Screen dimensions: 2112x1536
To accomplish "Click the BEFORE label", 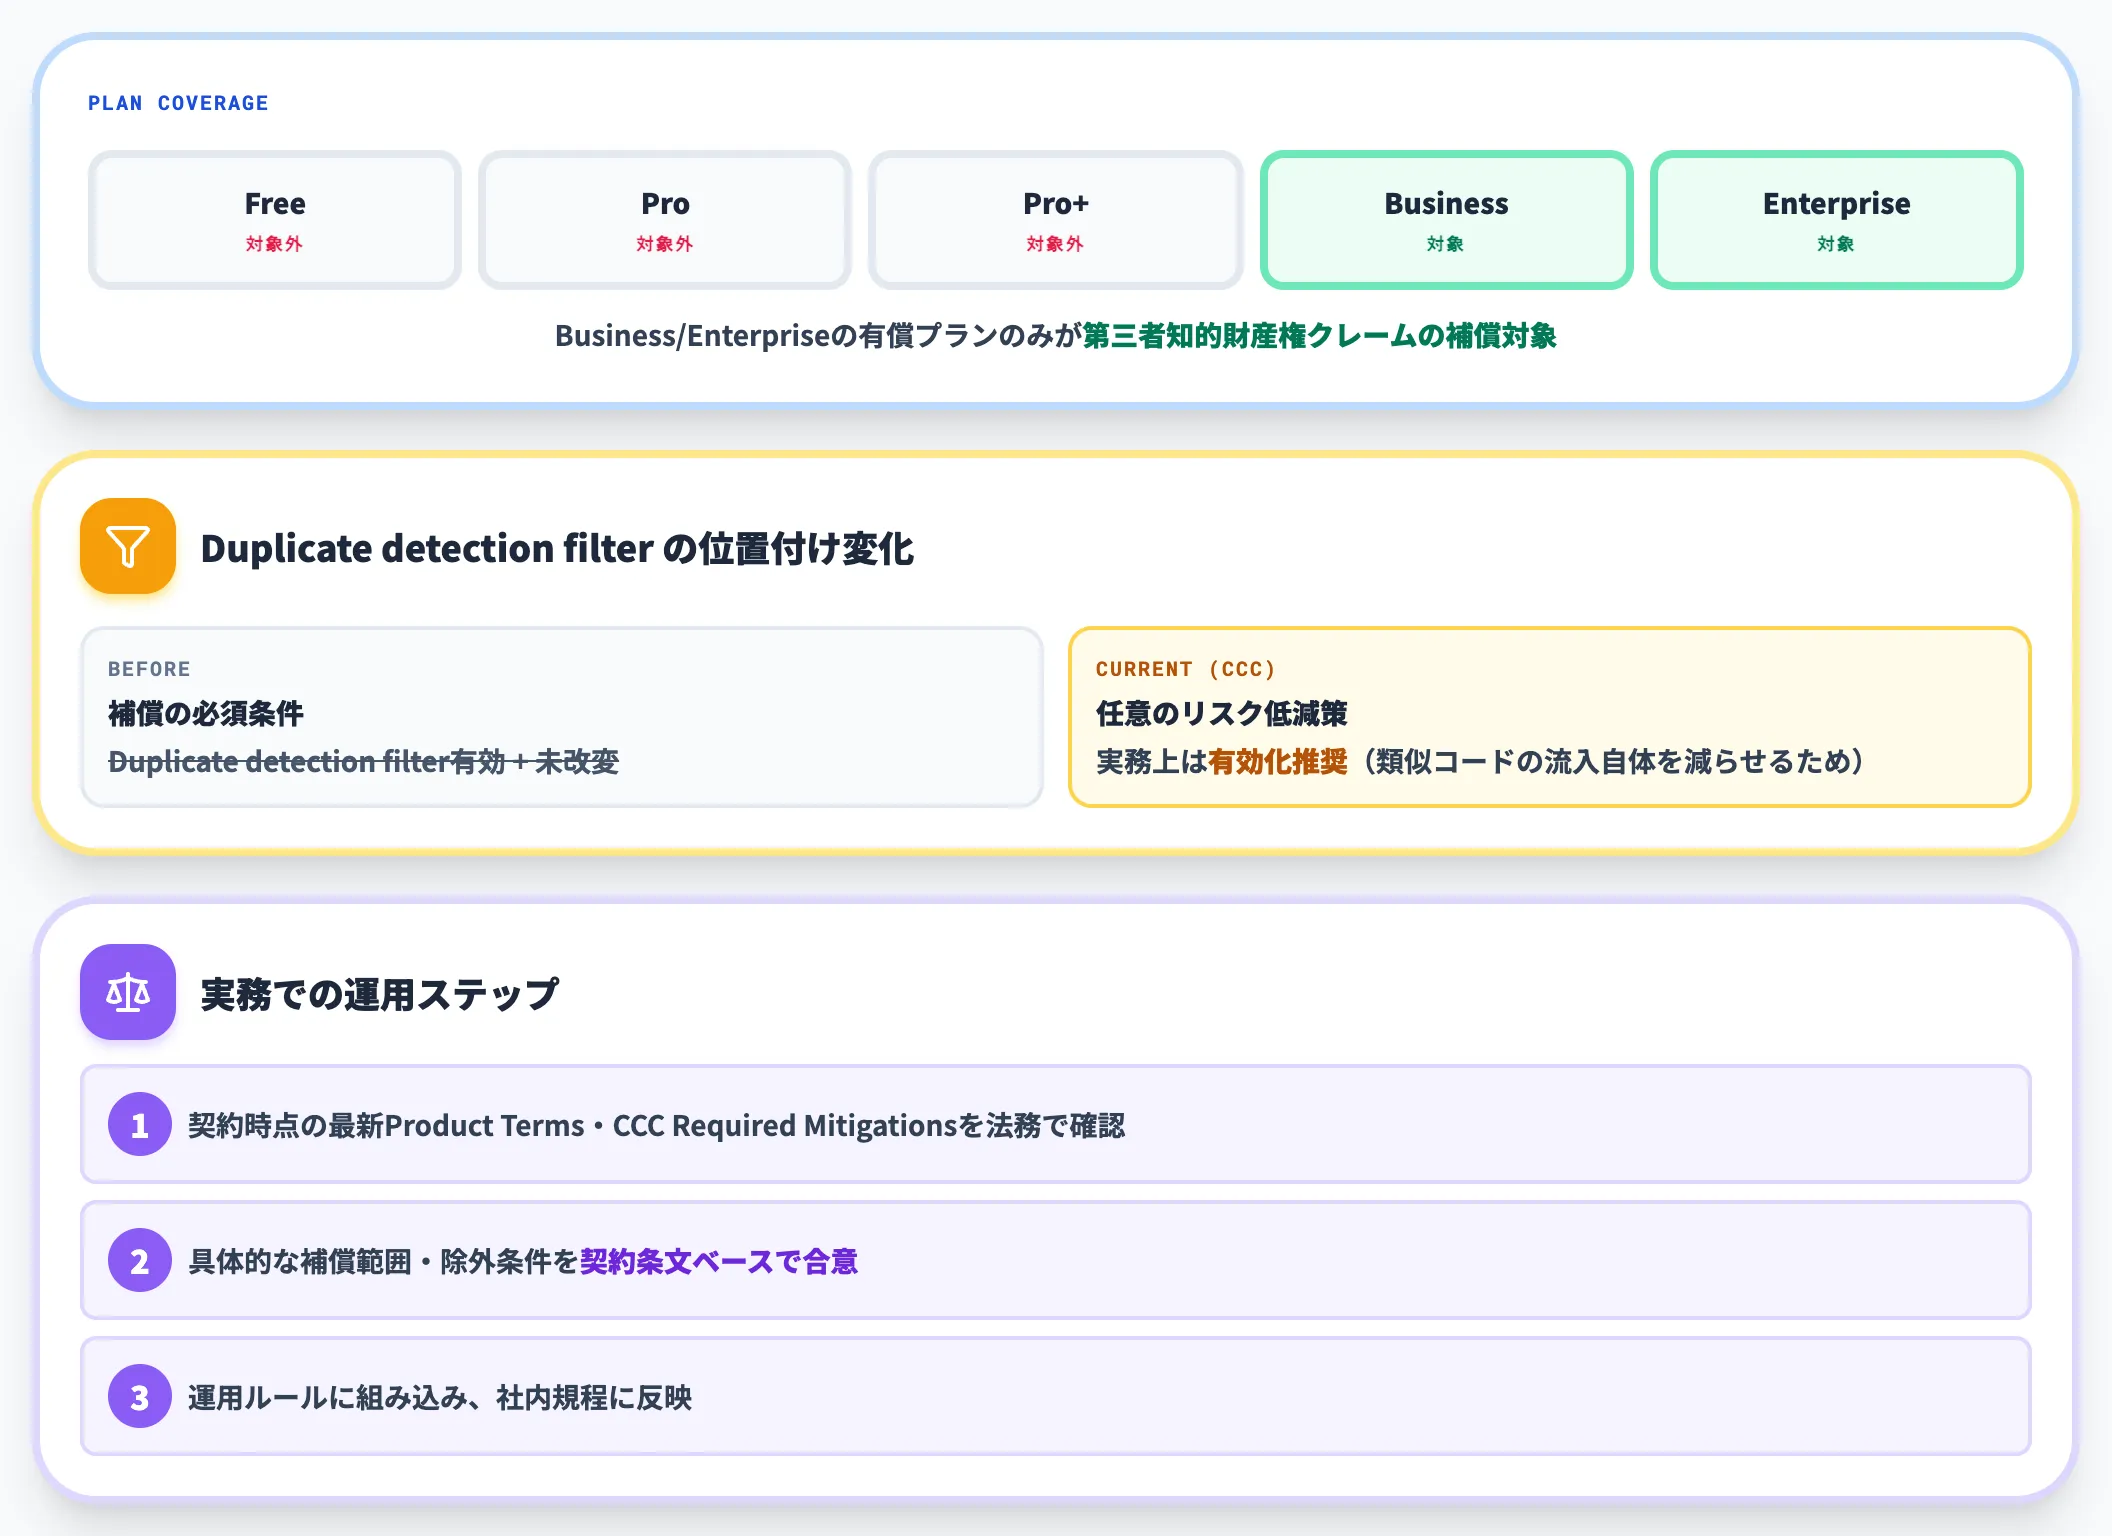I will [x=149, y=669].
